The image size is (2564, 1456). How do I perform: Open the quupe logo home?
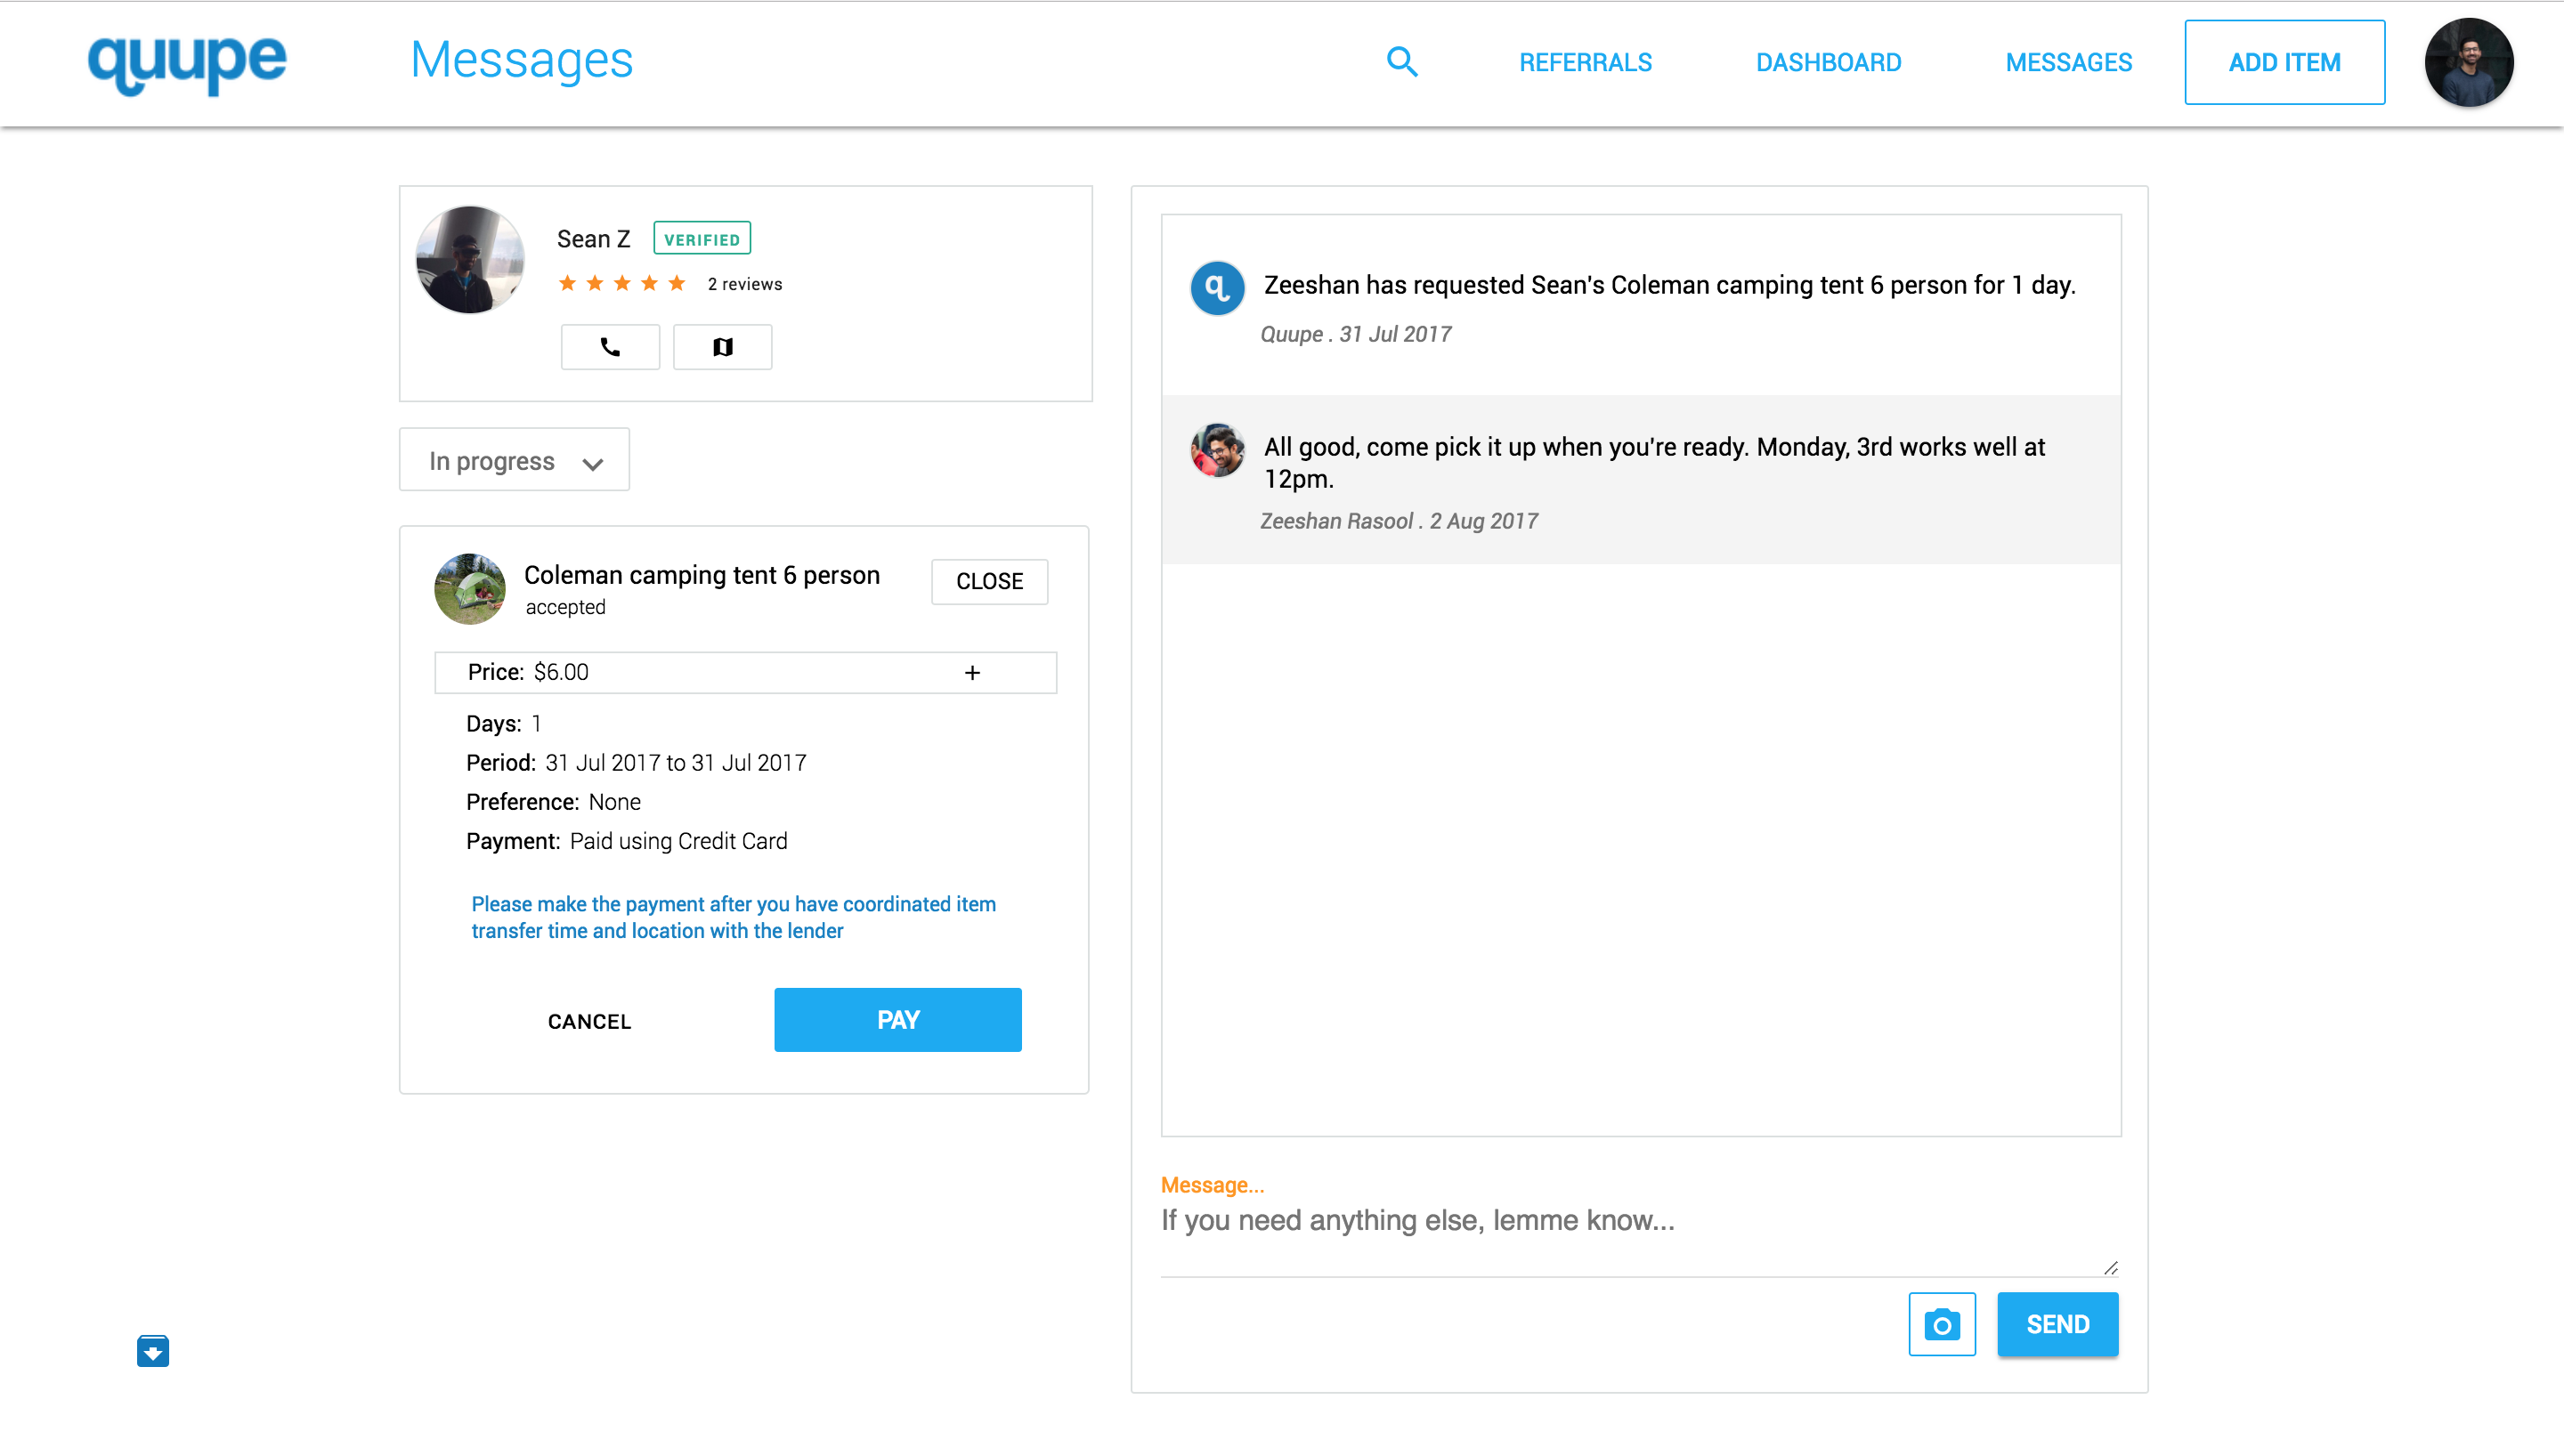point(187,62)
